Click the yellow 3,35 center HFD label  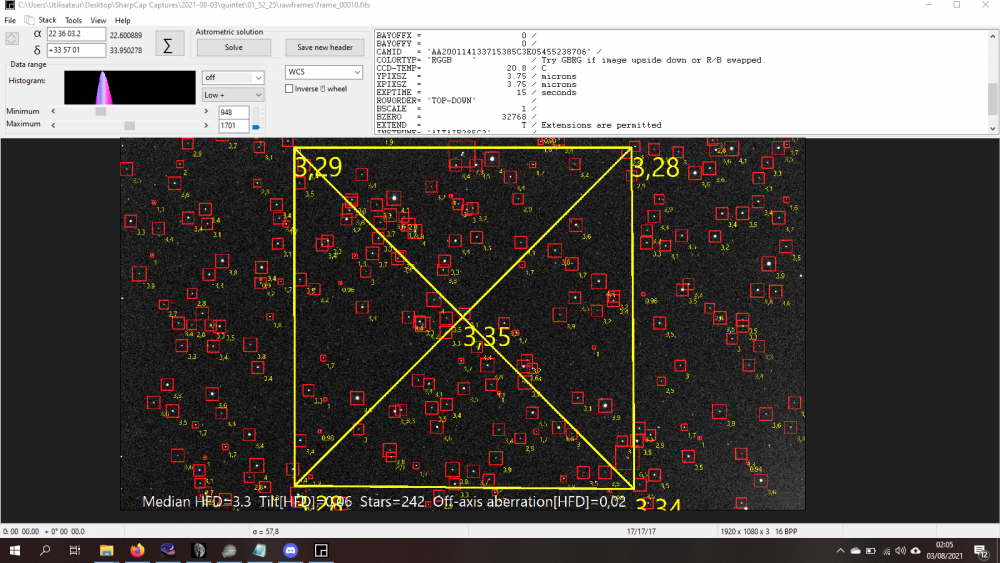[487, 337]
